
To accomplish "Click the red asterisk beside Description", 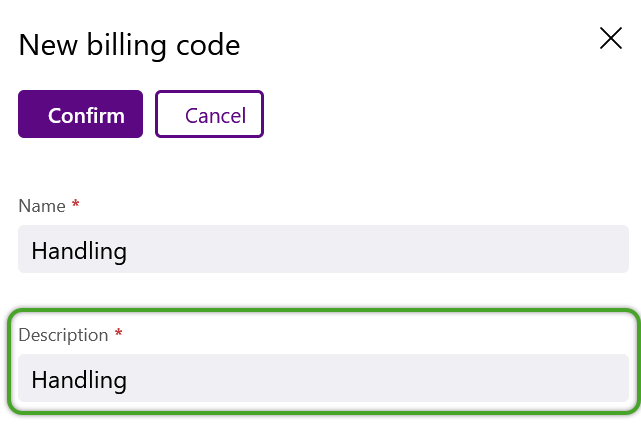I will [119, 332].
